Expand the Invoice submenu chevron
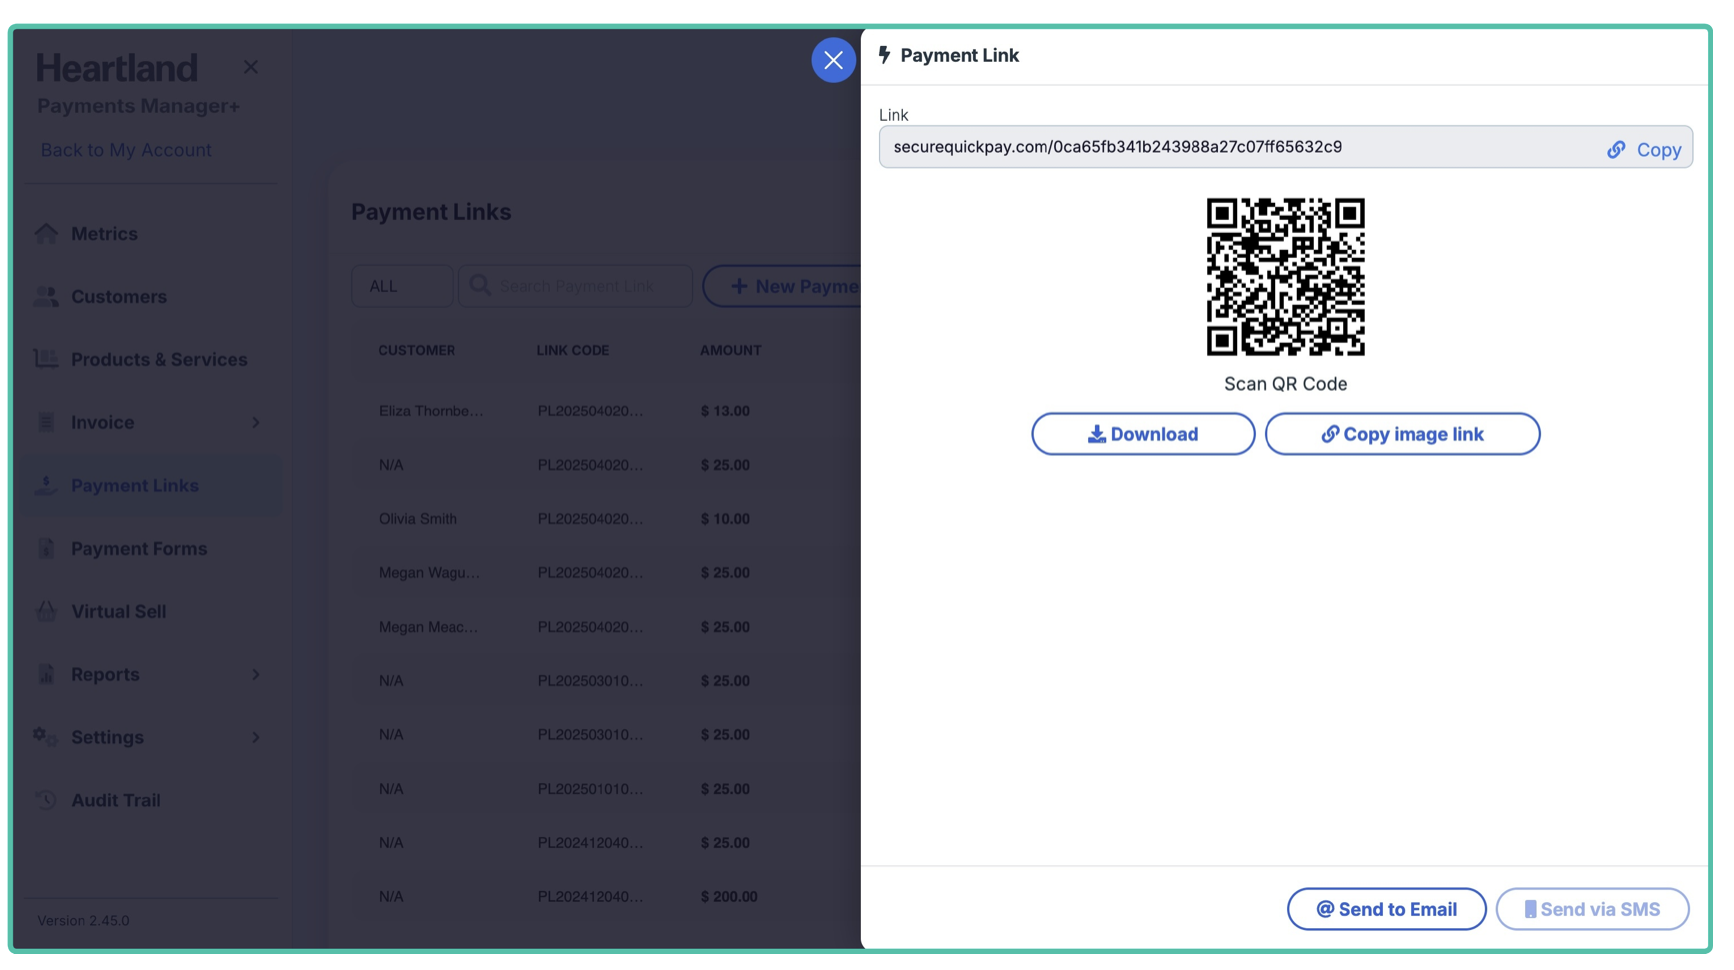The height and width of the screenshot is (970, 1734). [x=256, y=423]
